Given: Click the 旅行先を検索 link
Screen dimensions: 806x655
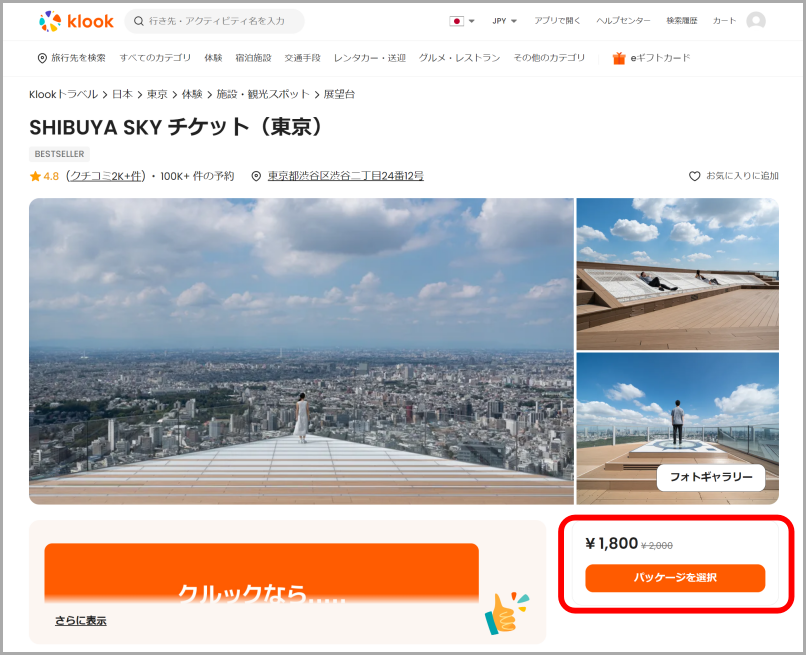Looking at the screenshot, I should tap(78, 58).
